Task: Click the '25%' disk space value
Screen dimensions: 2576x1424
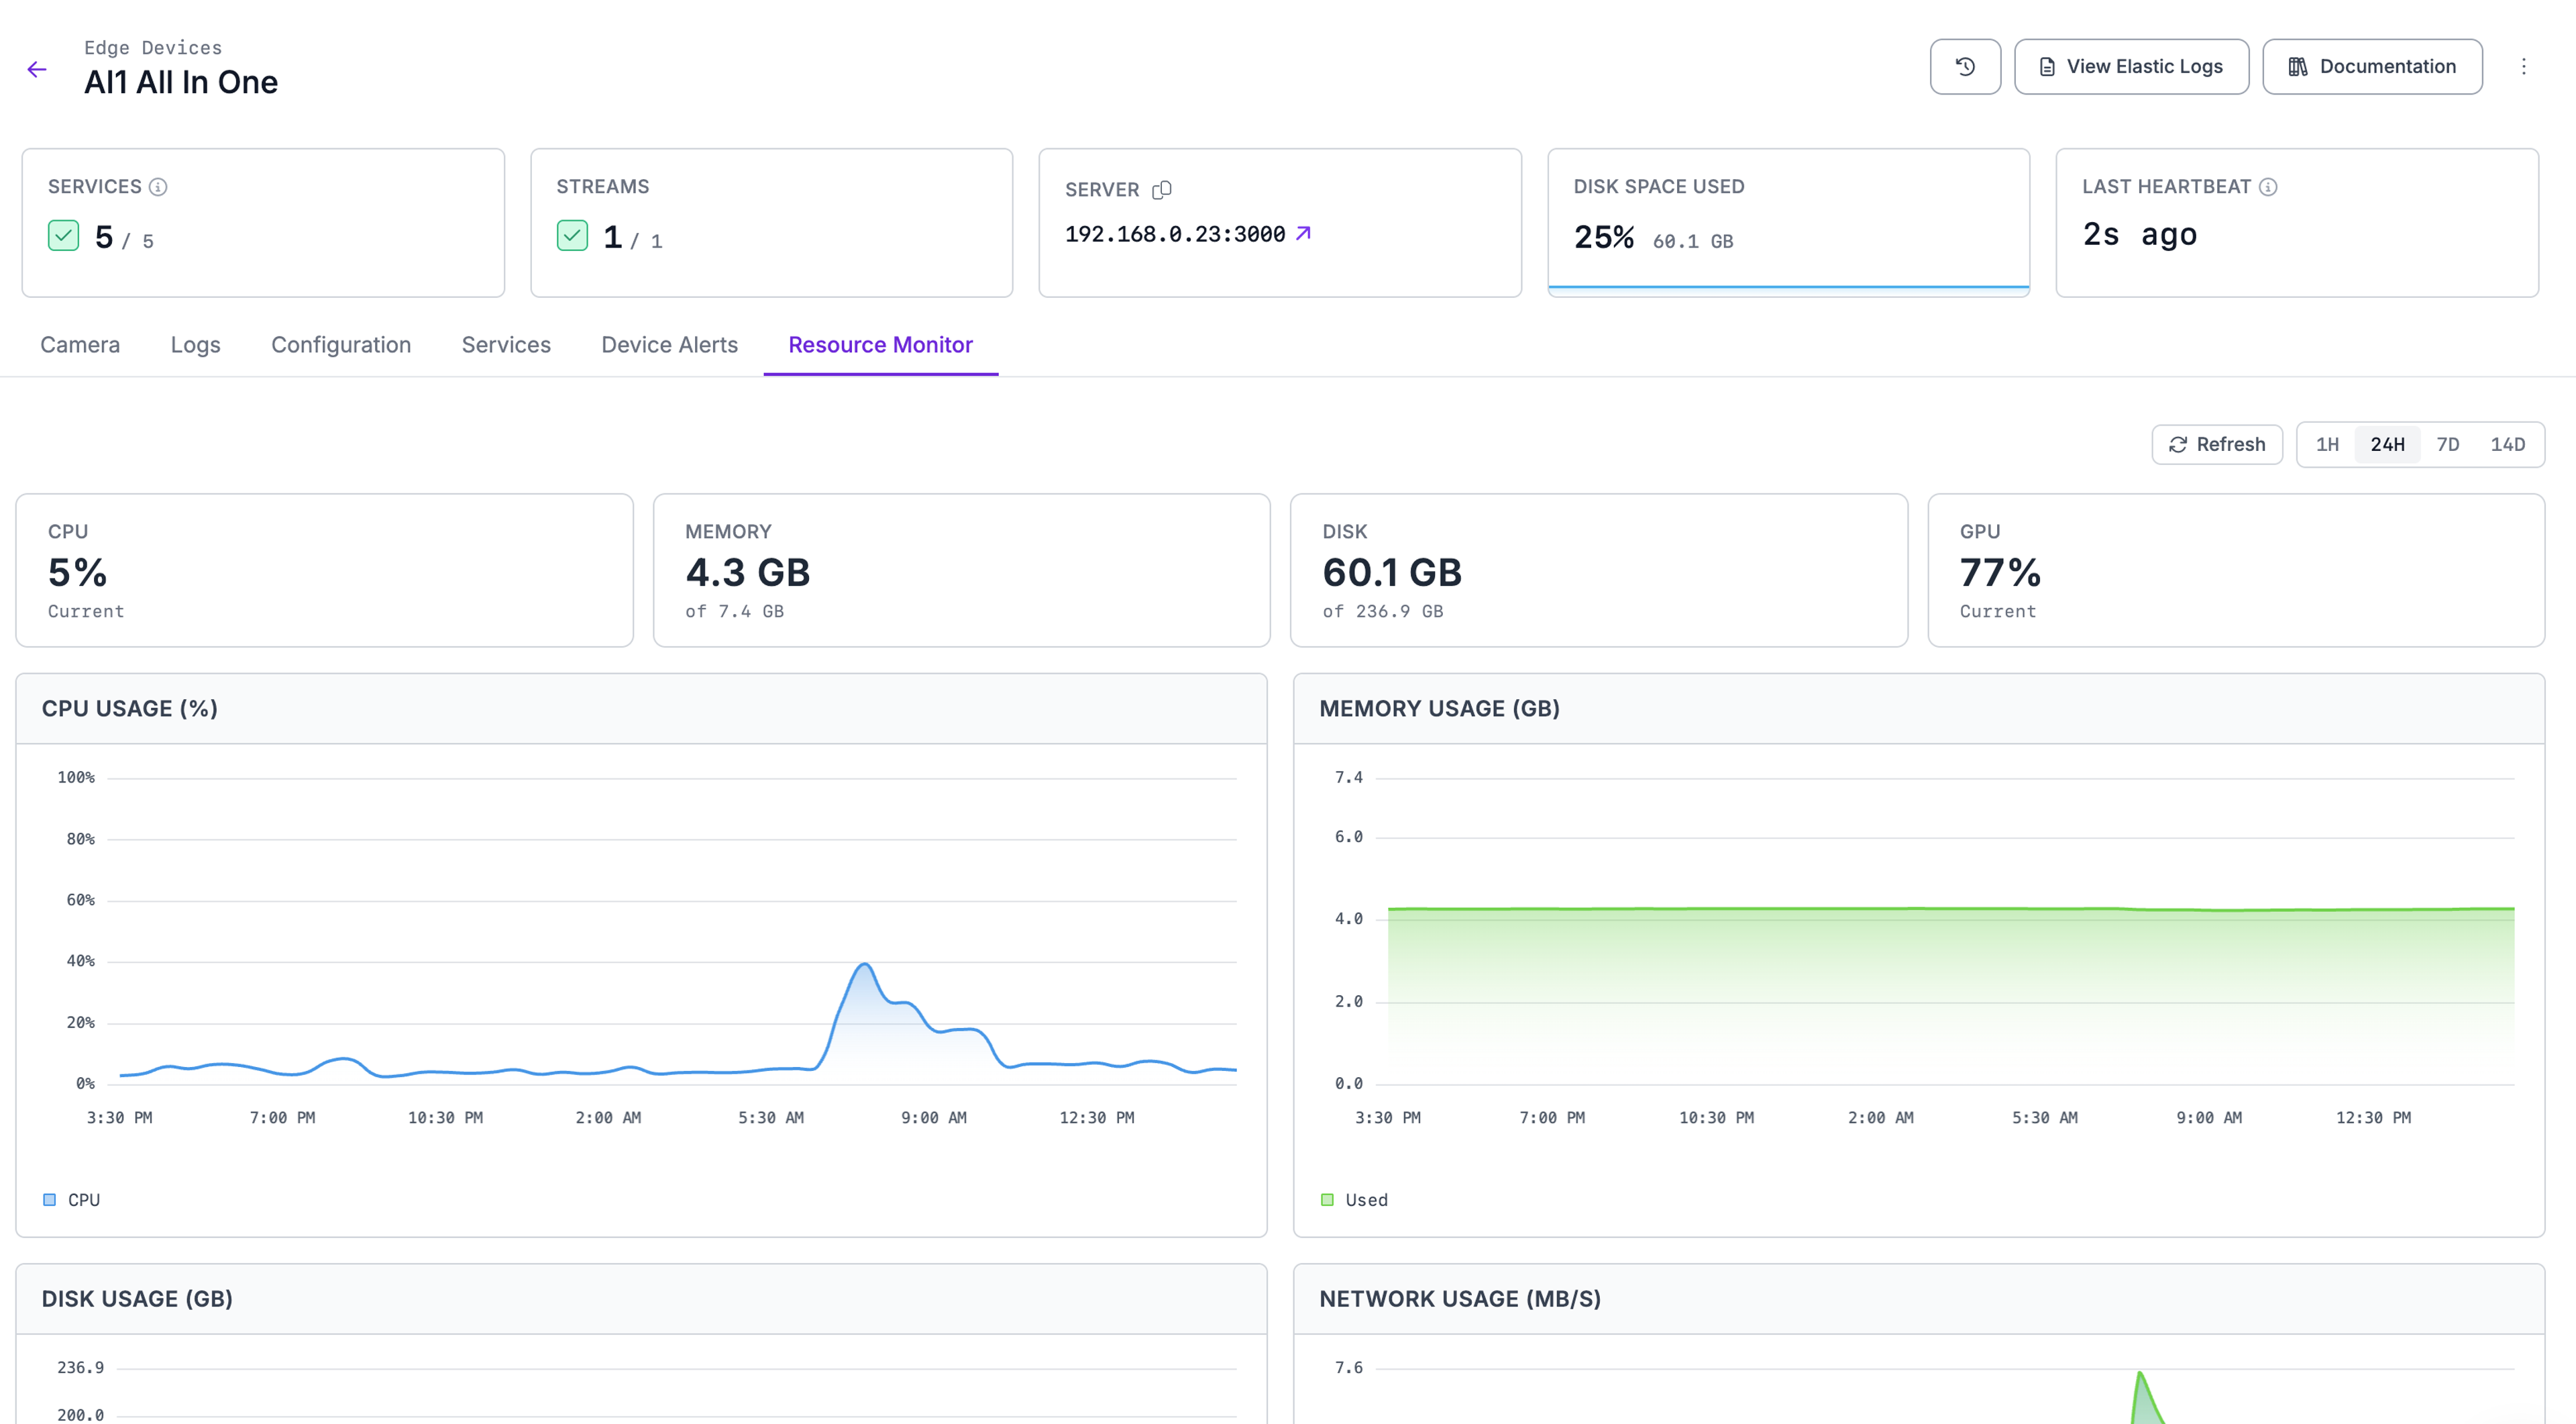Action: tap(1604, 237)
